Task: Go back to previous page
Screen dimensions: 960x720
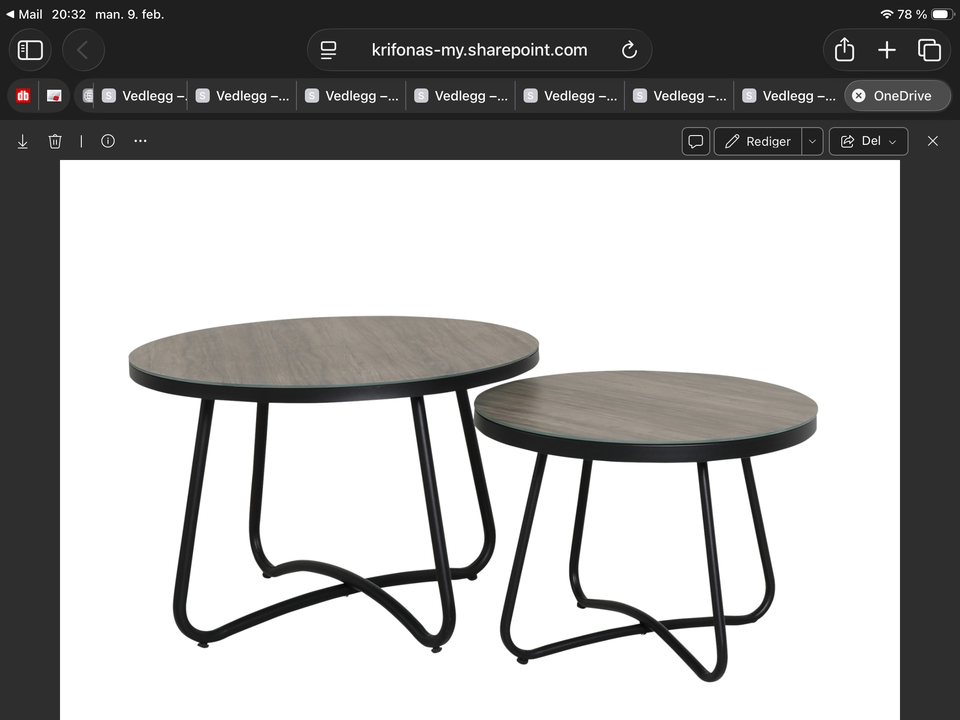Action: click(83, 50)
